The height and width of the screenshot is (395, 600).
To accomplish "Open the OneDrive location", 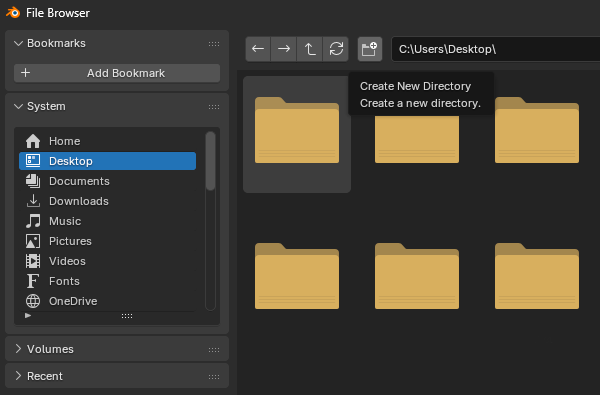I will point(108,301).
